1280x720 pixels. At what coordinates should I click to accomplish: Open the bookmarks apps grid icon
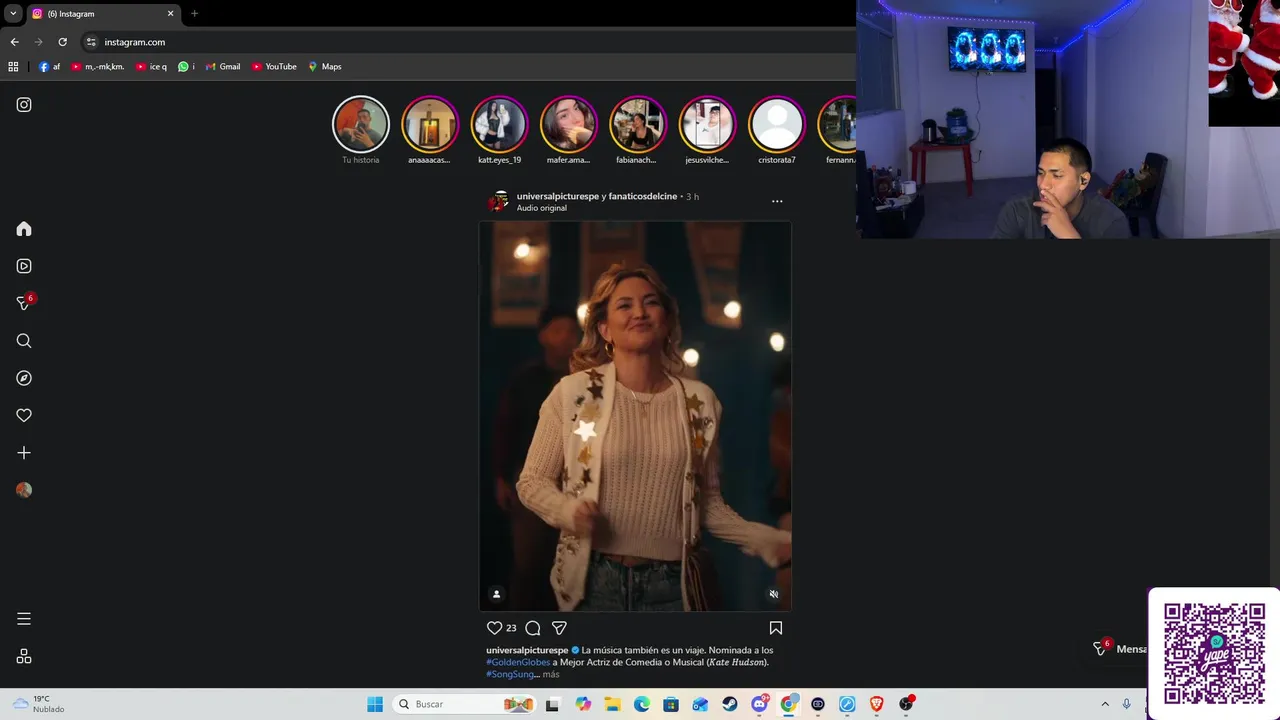click(13, 67)
